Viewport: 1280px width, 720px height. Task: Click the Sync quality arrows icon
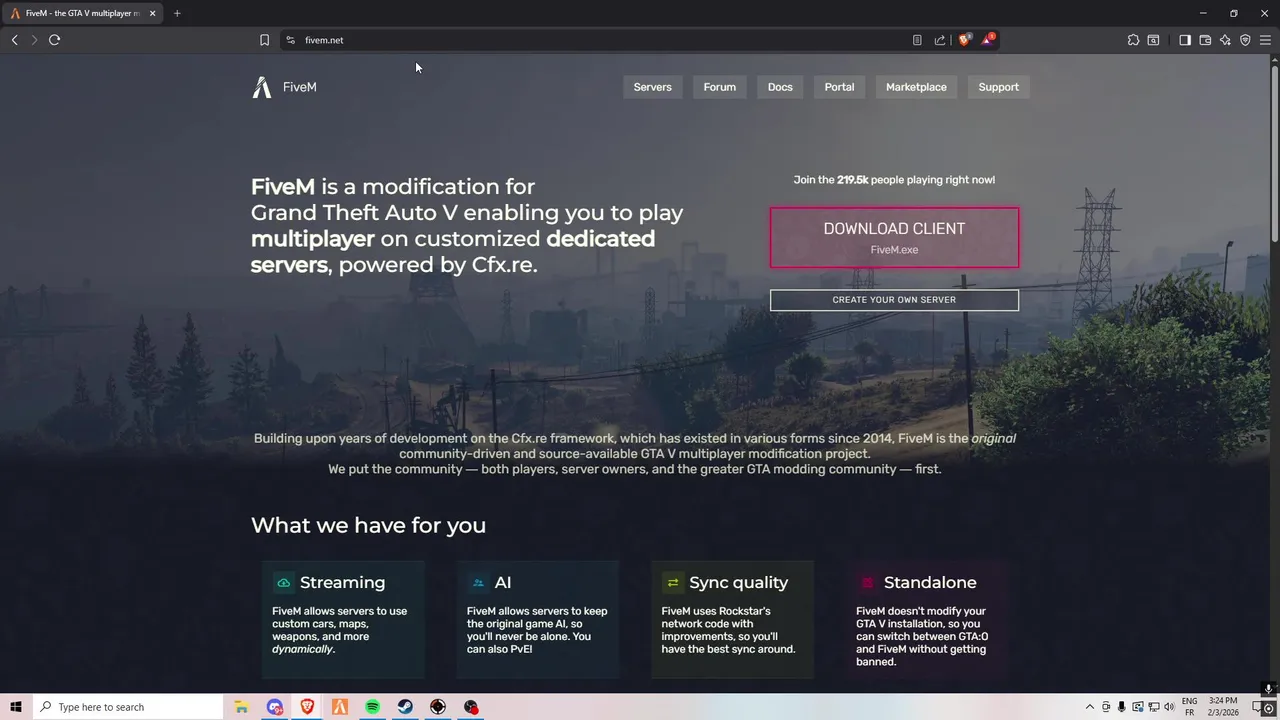673,583
